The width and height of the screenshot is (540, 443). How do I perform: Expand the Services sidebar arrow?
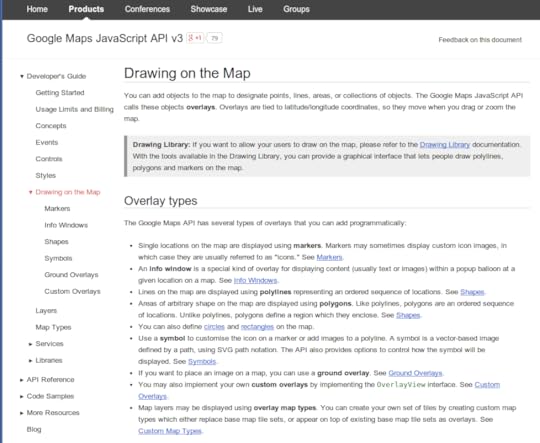(x=30, y=344)
